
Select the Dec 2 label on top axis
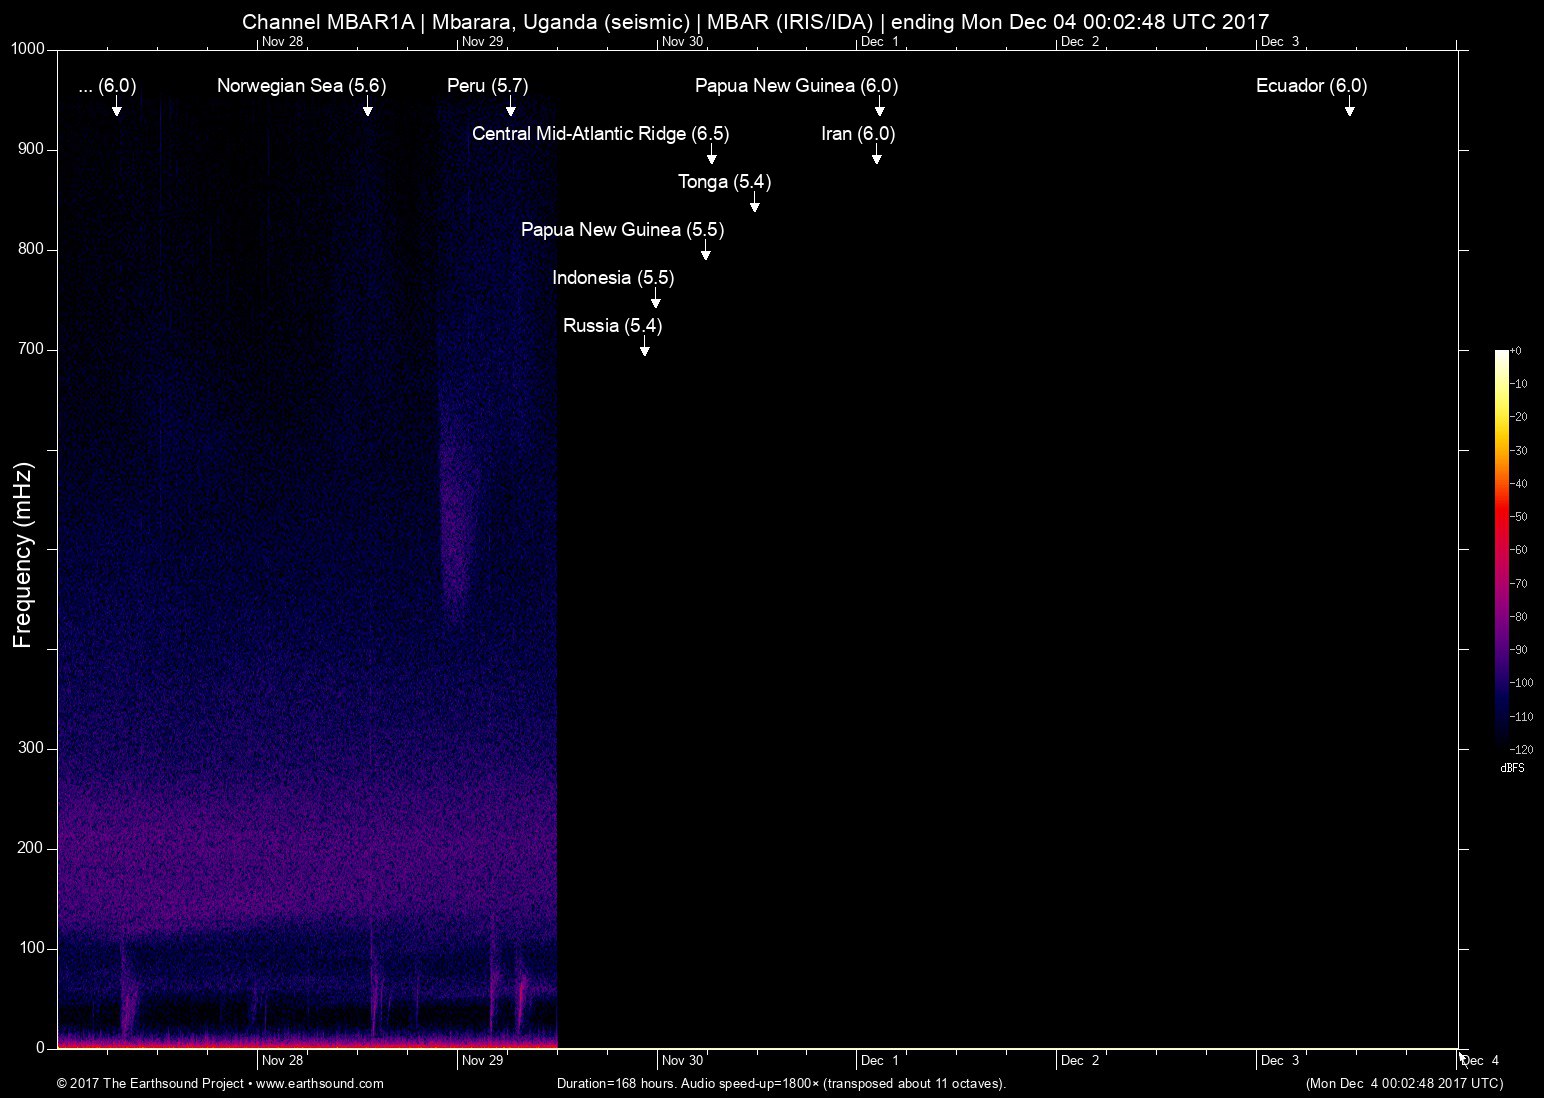pos(1079,41)
